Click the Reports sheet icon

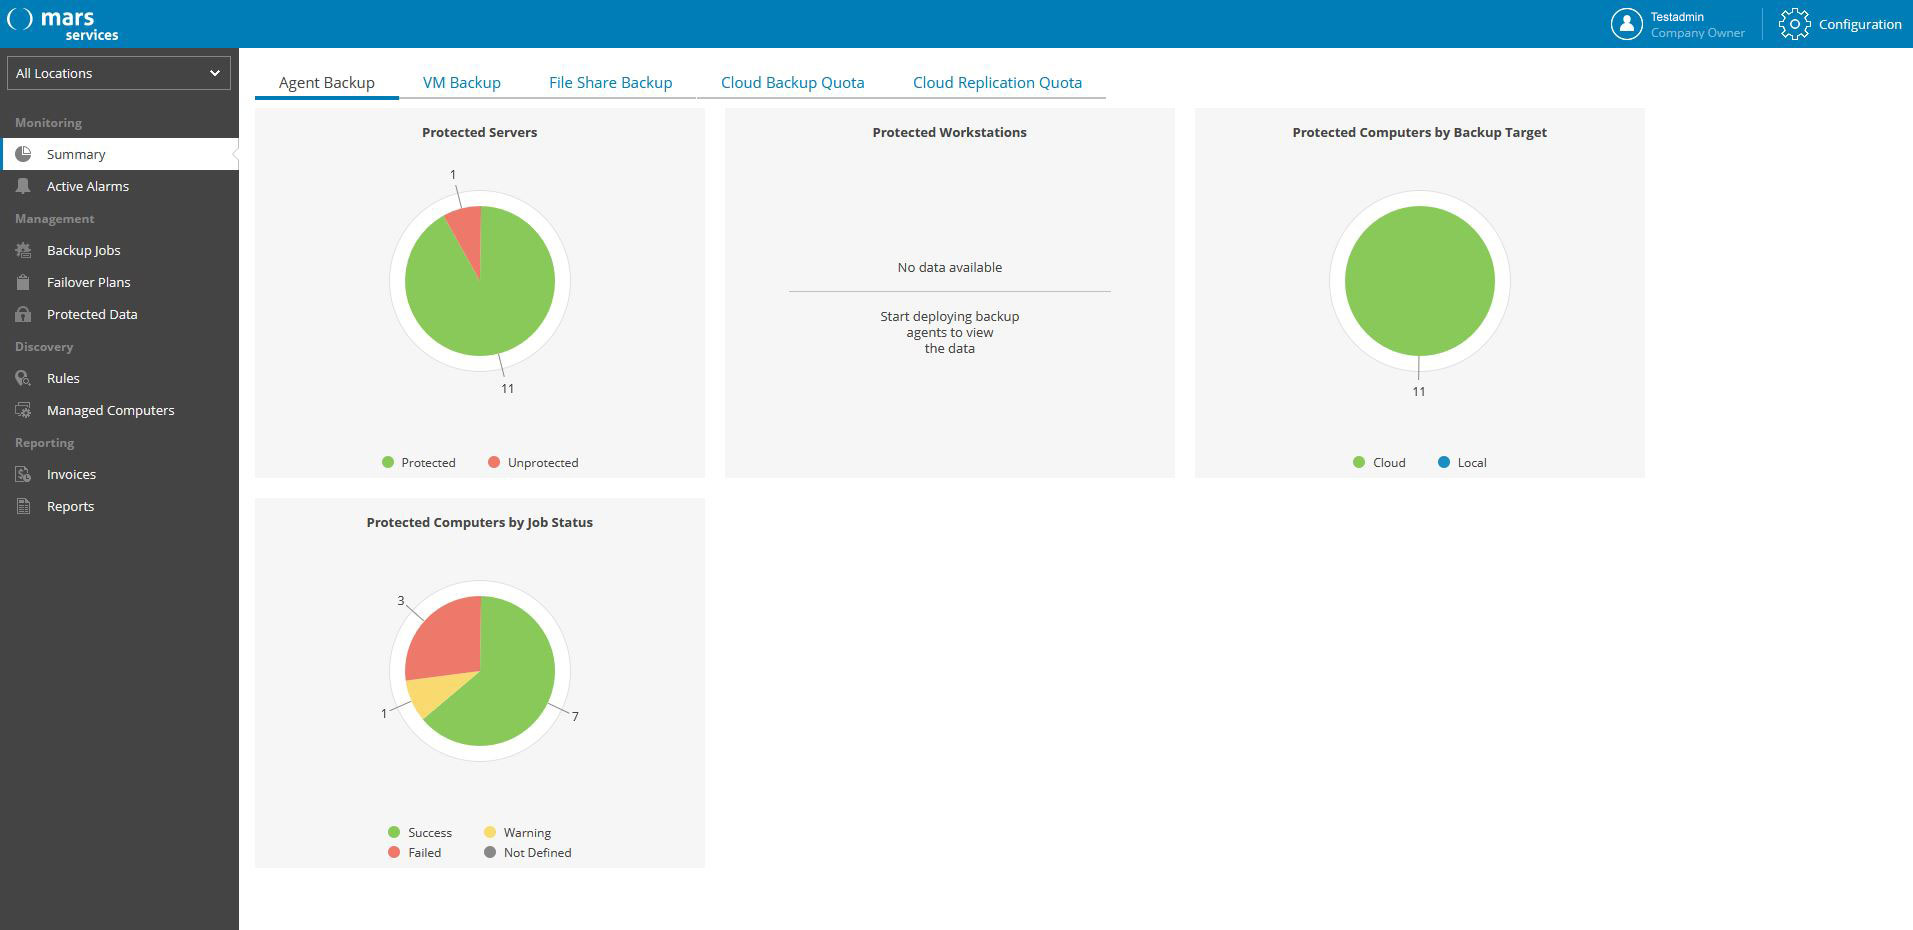pos(24,506)
